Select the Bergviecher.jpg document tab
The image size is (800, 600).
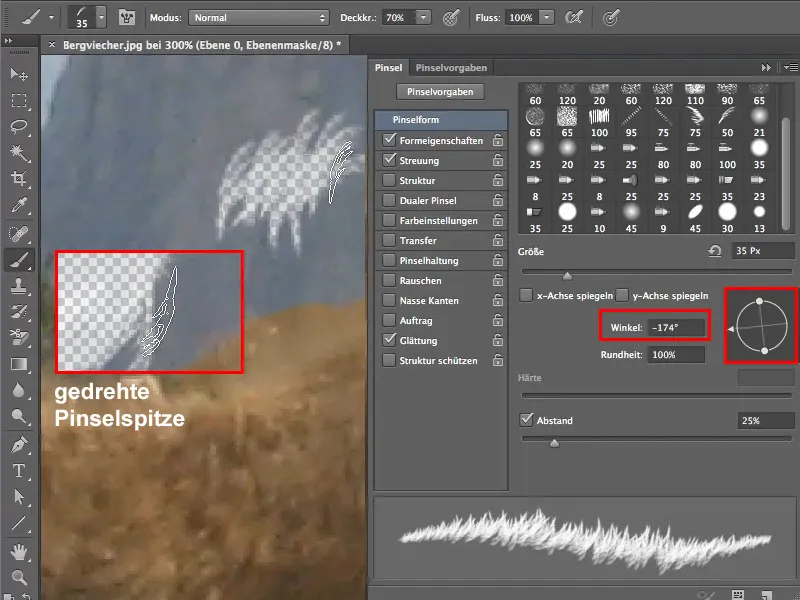(202, 45)
